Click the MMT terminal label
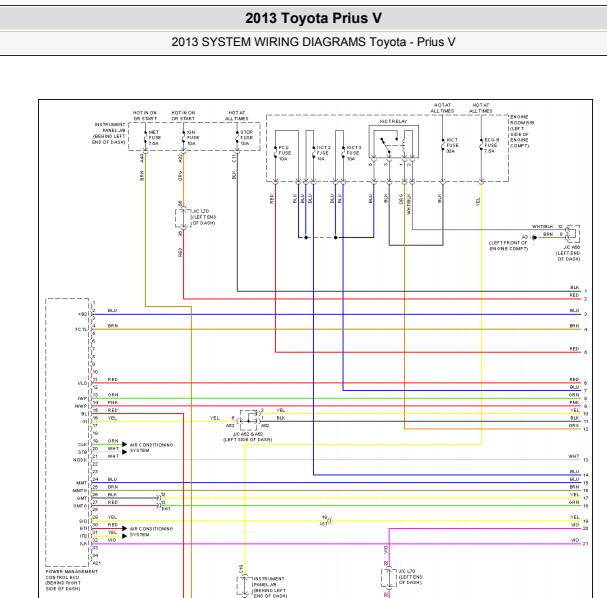The height and width of the screenshot is (598, 607). point(82,483)
